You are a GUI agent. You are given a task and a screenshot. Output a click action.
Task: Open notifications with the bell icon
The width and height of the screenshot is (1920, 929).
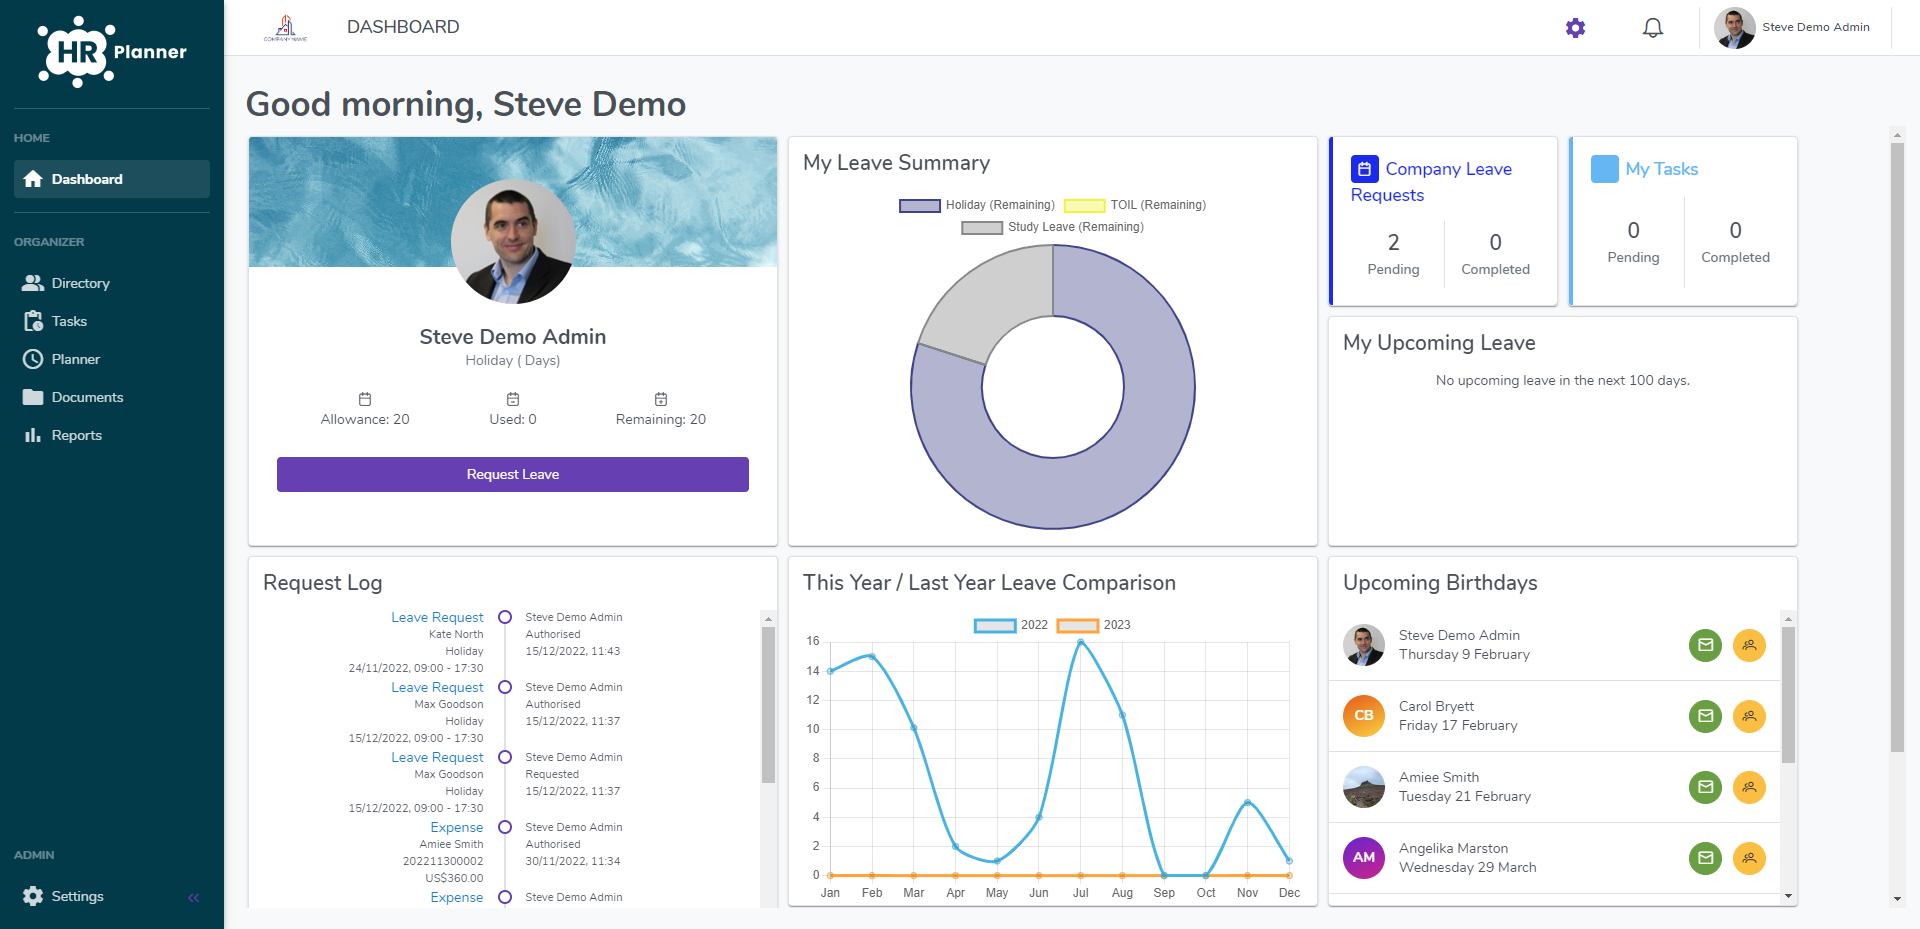(x=1653, y=27)
